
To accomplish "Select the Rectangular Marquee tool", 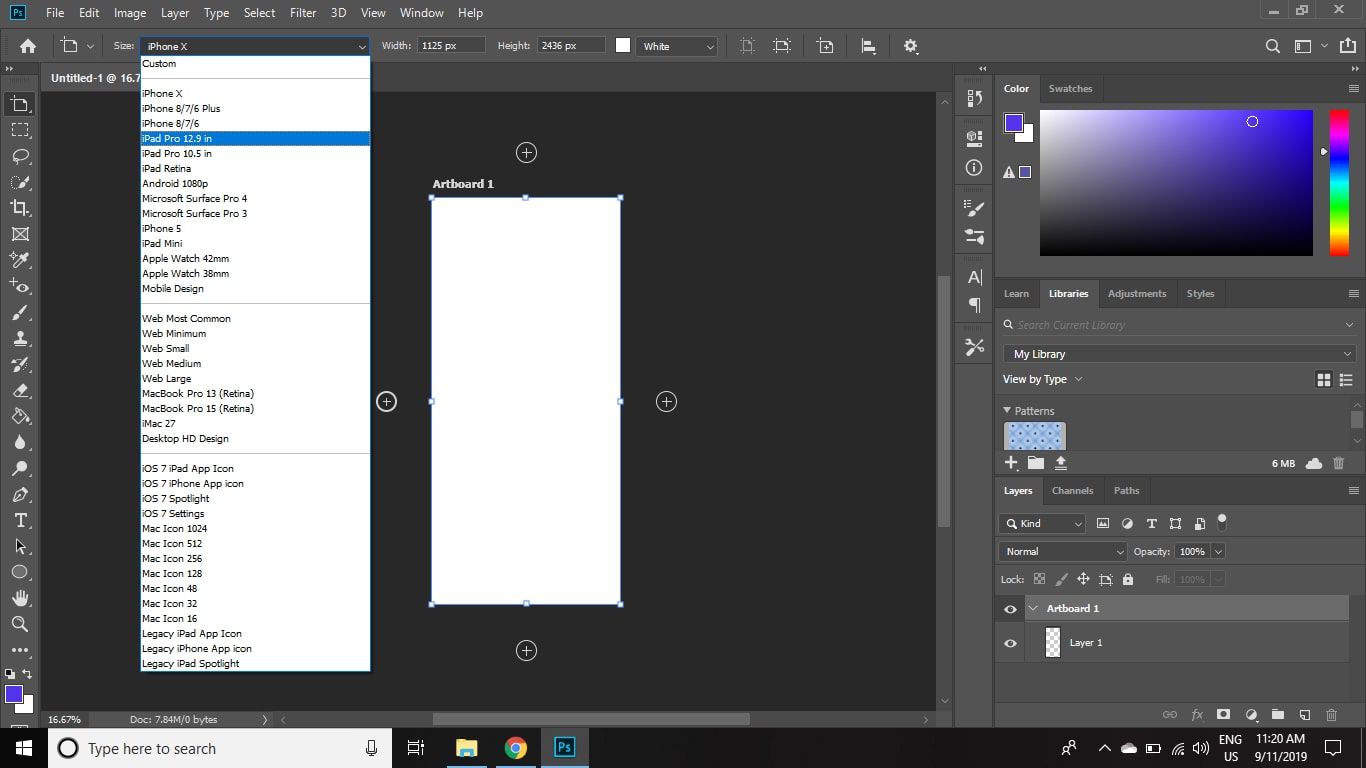I will click(x=19, y=130).
